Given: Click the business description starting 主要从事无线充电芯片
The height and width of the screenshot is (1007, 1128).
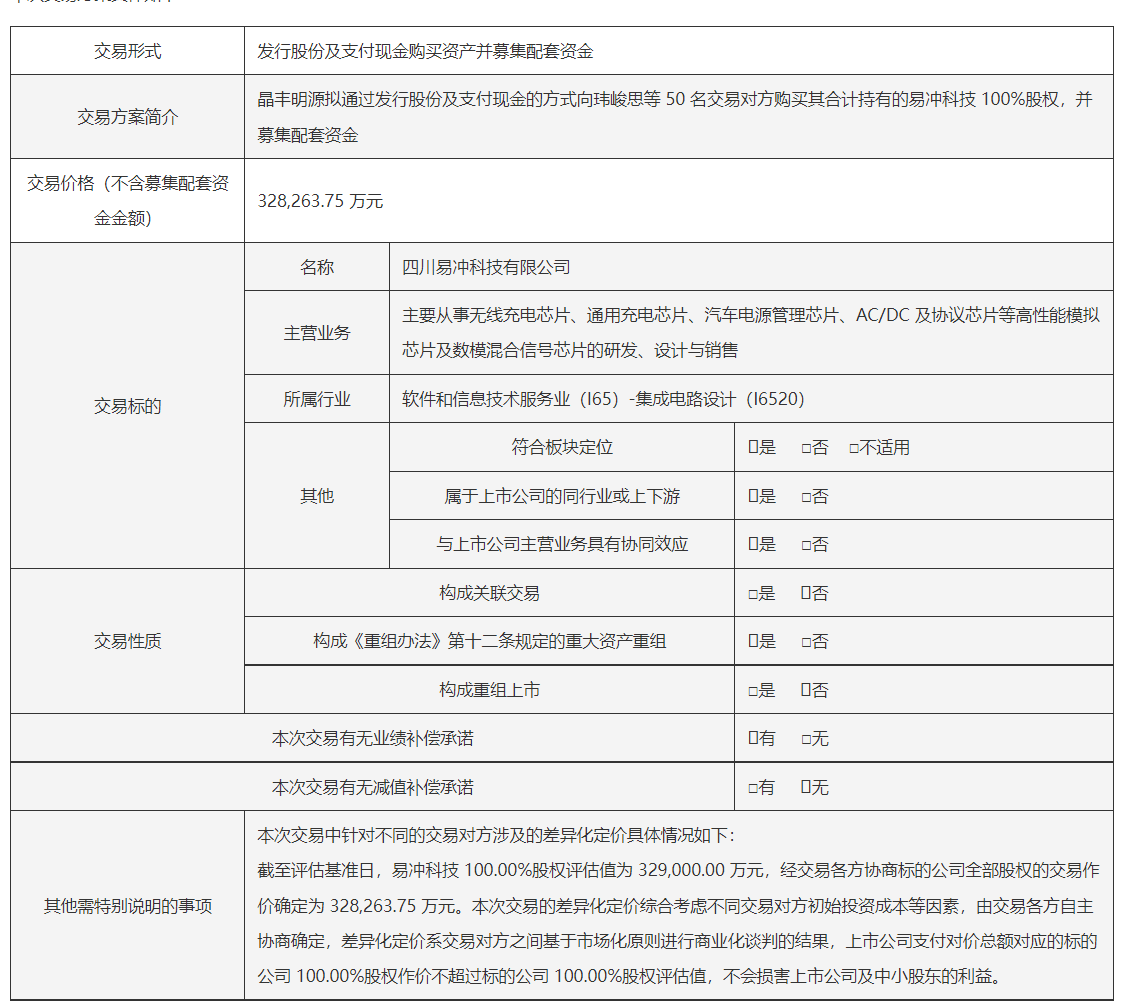Looking at the screenshot, I should pos(751,332).
